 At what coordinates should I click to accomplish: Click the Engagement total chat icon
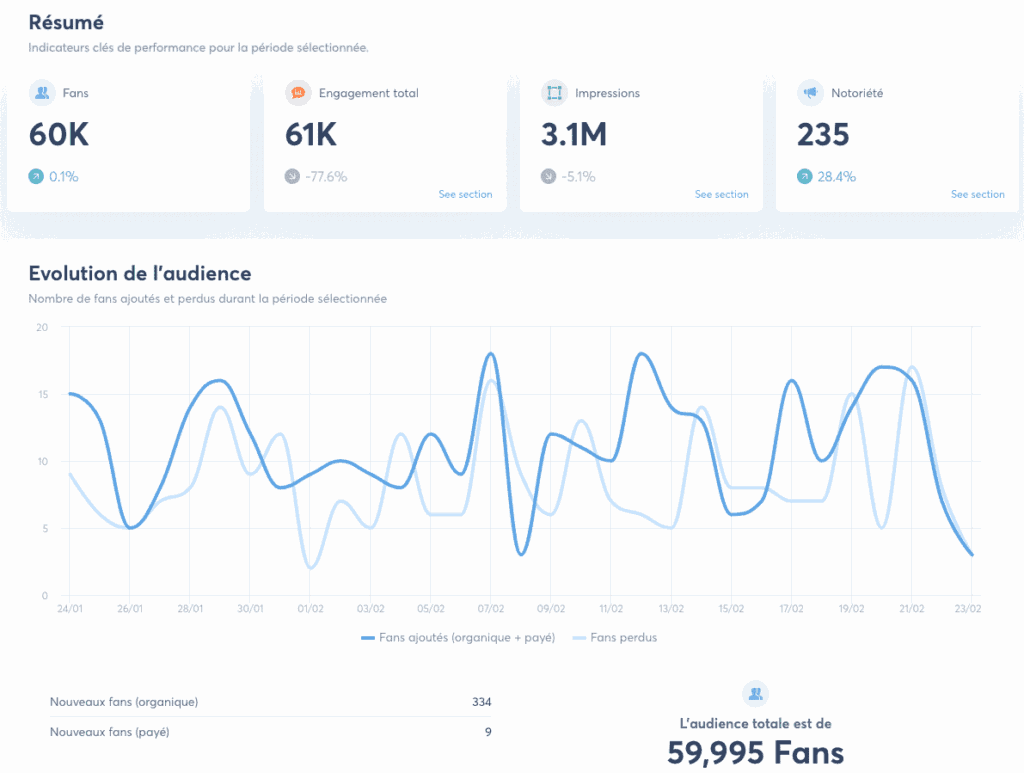coord(297,93)
